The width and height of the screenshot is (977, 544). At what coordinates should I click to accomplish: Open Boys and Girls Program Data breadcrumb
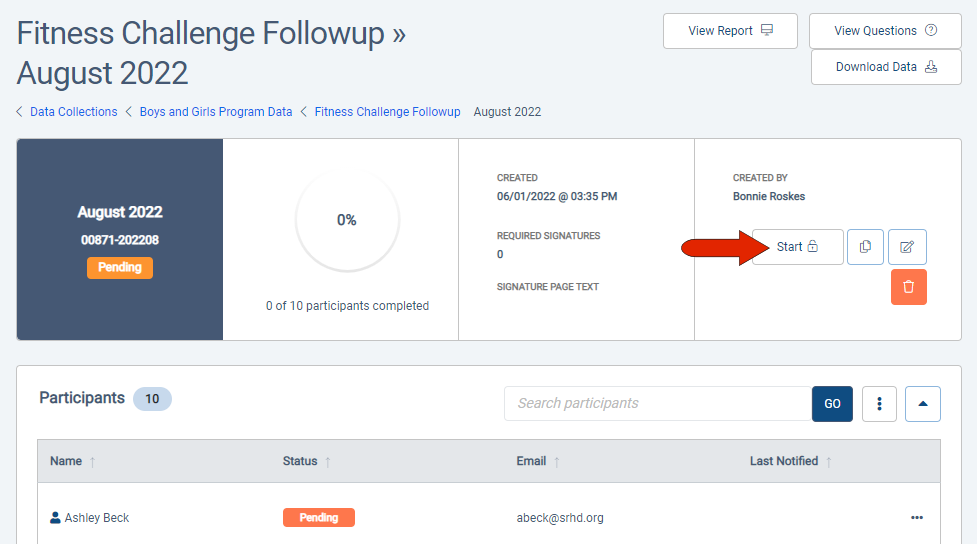click(216, 112)
